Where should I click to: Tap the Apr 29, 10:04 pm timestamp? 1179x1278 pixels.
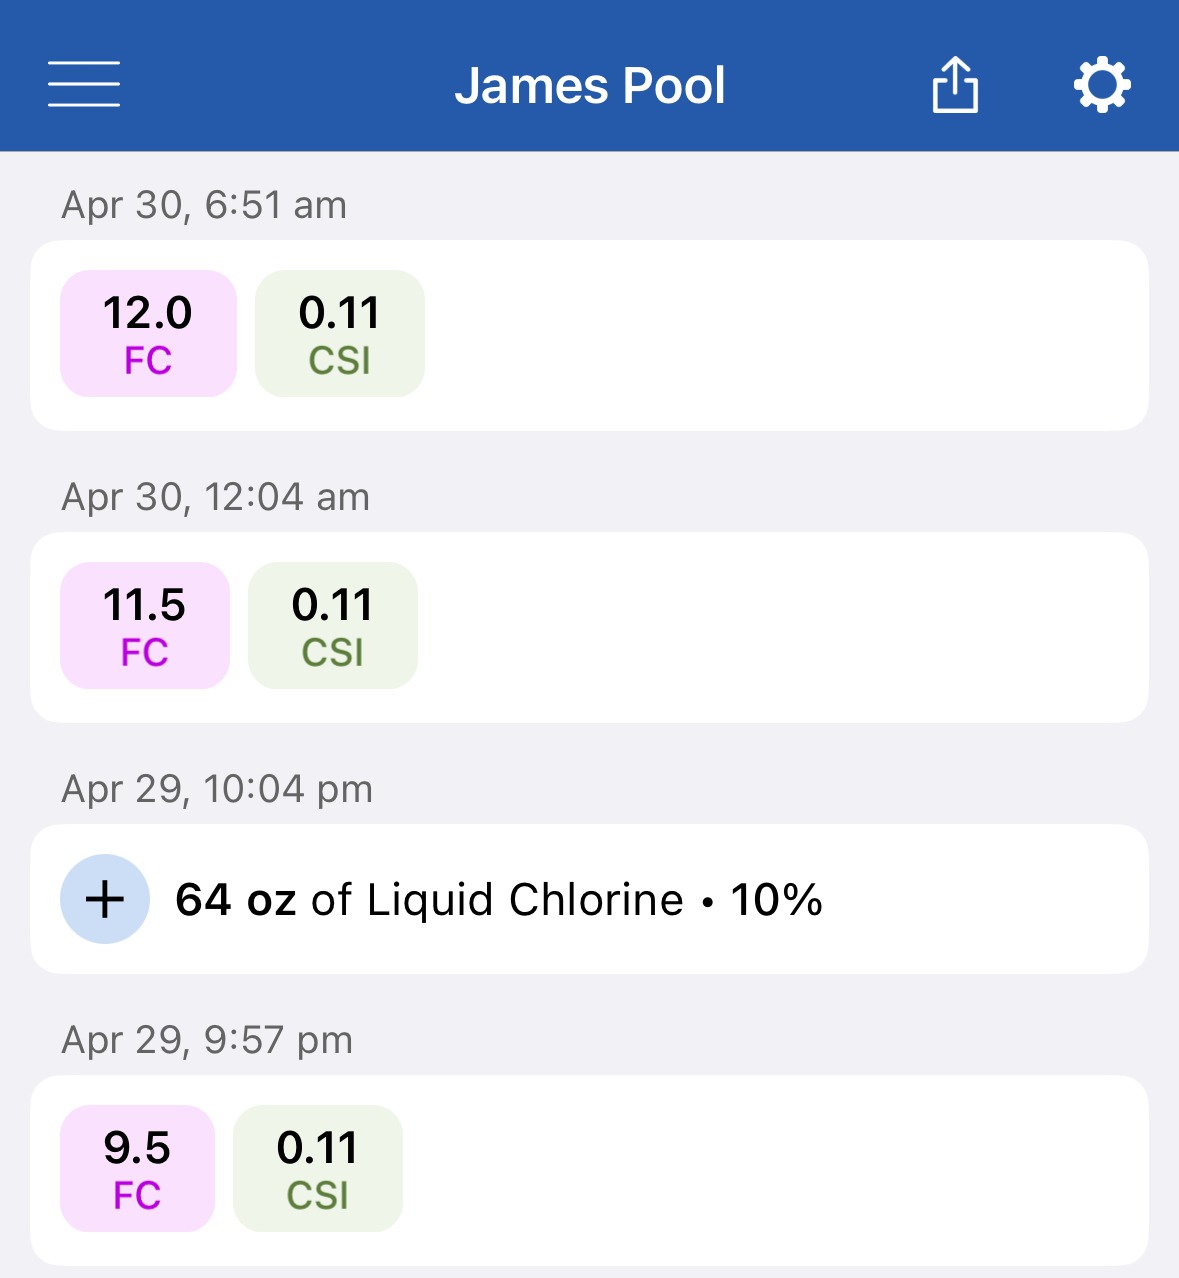(x=217, y=789)
